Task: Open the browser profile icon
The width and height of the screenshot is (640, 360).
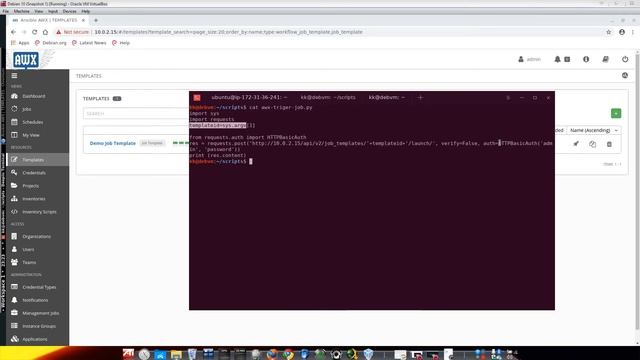Action: point(622,32)
